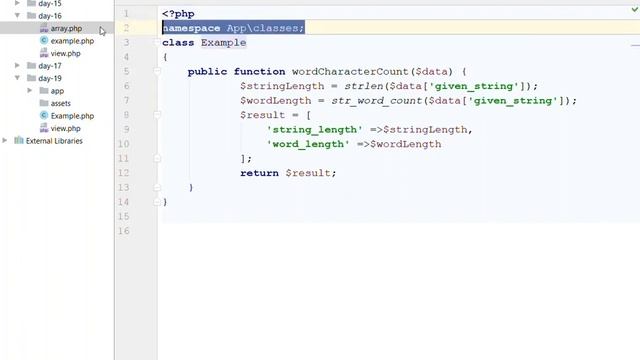Click the class name Example in code
The image size is (640, 360).
(223, 42)
